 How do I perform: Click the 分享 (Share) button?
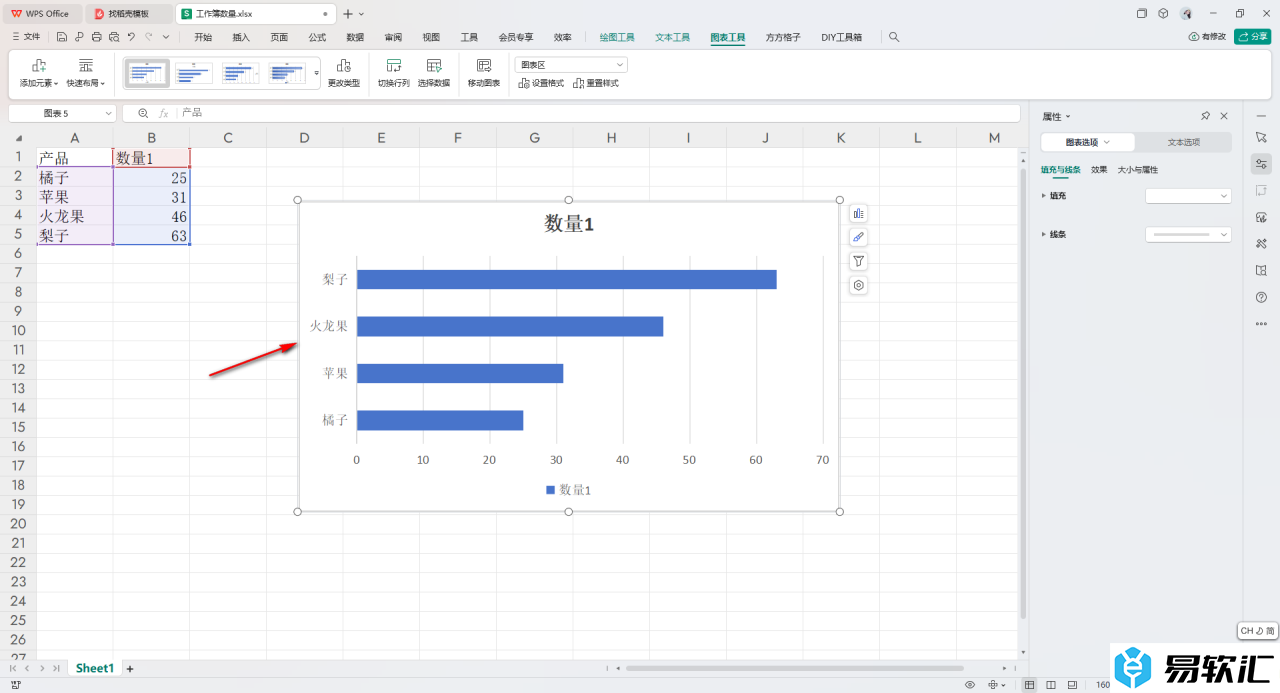[x=1253, y=37]
